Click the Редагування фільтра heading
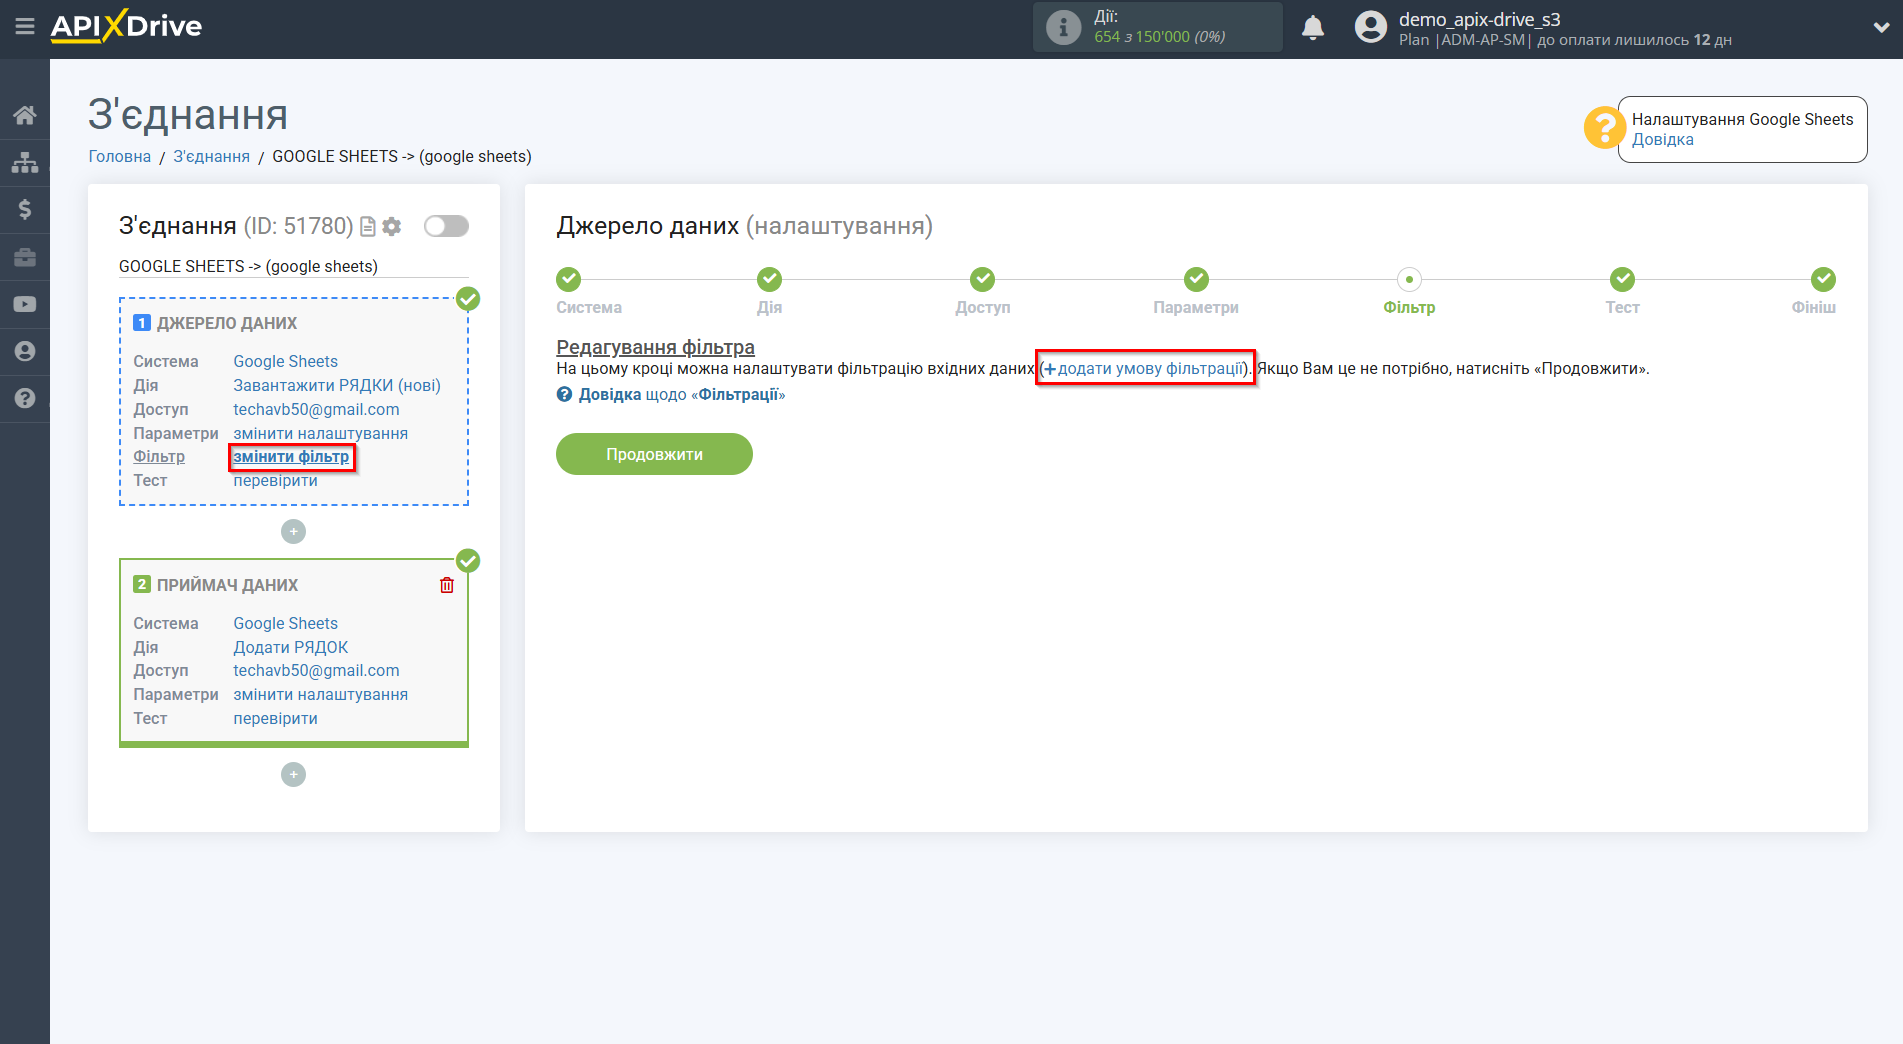The height and width of the screenshot is (1044, 1903). point(655,347)
